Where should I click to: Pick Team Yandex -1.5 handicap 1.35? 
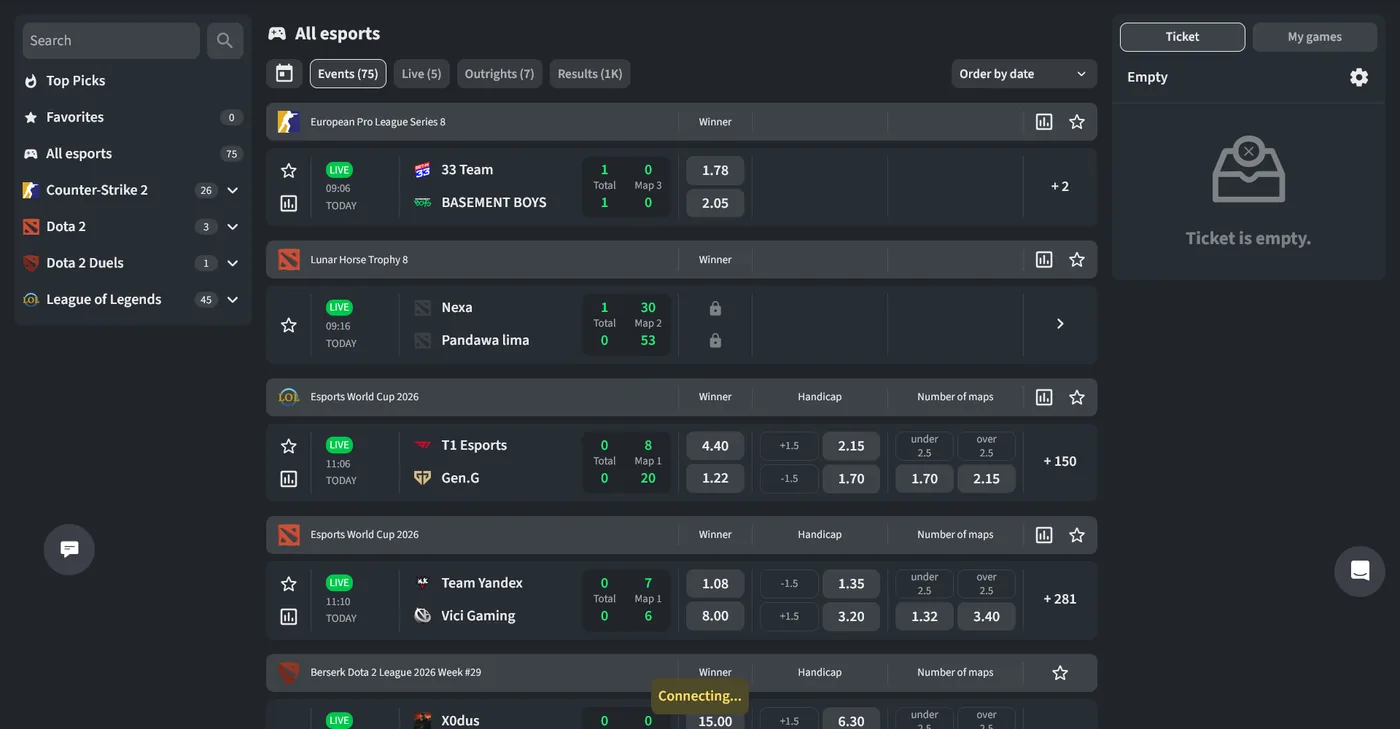pos(851,584)
